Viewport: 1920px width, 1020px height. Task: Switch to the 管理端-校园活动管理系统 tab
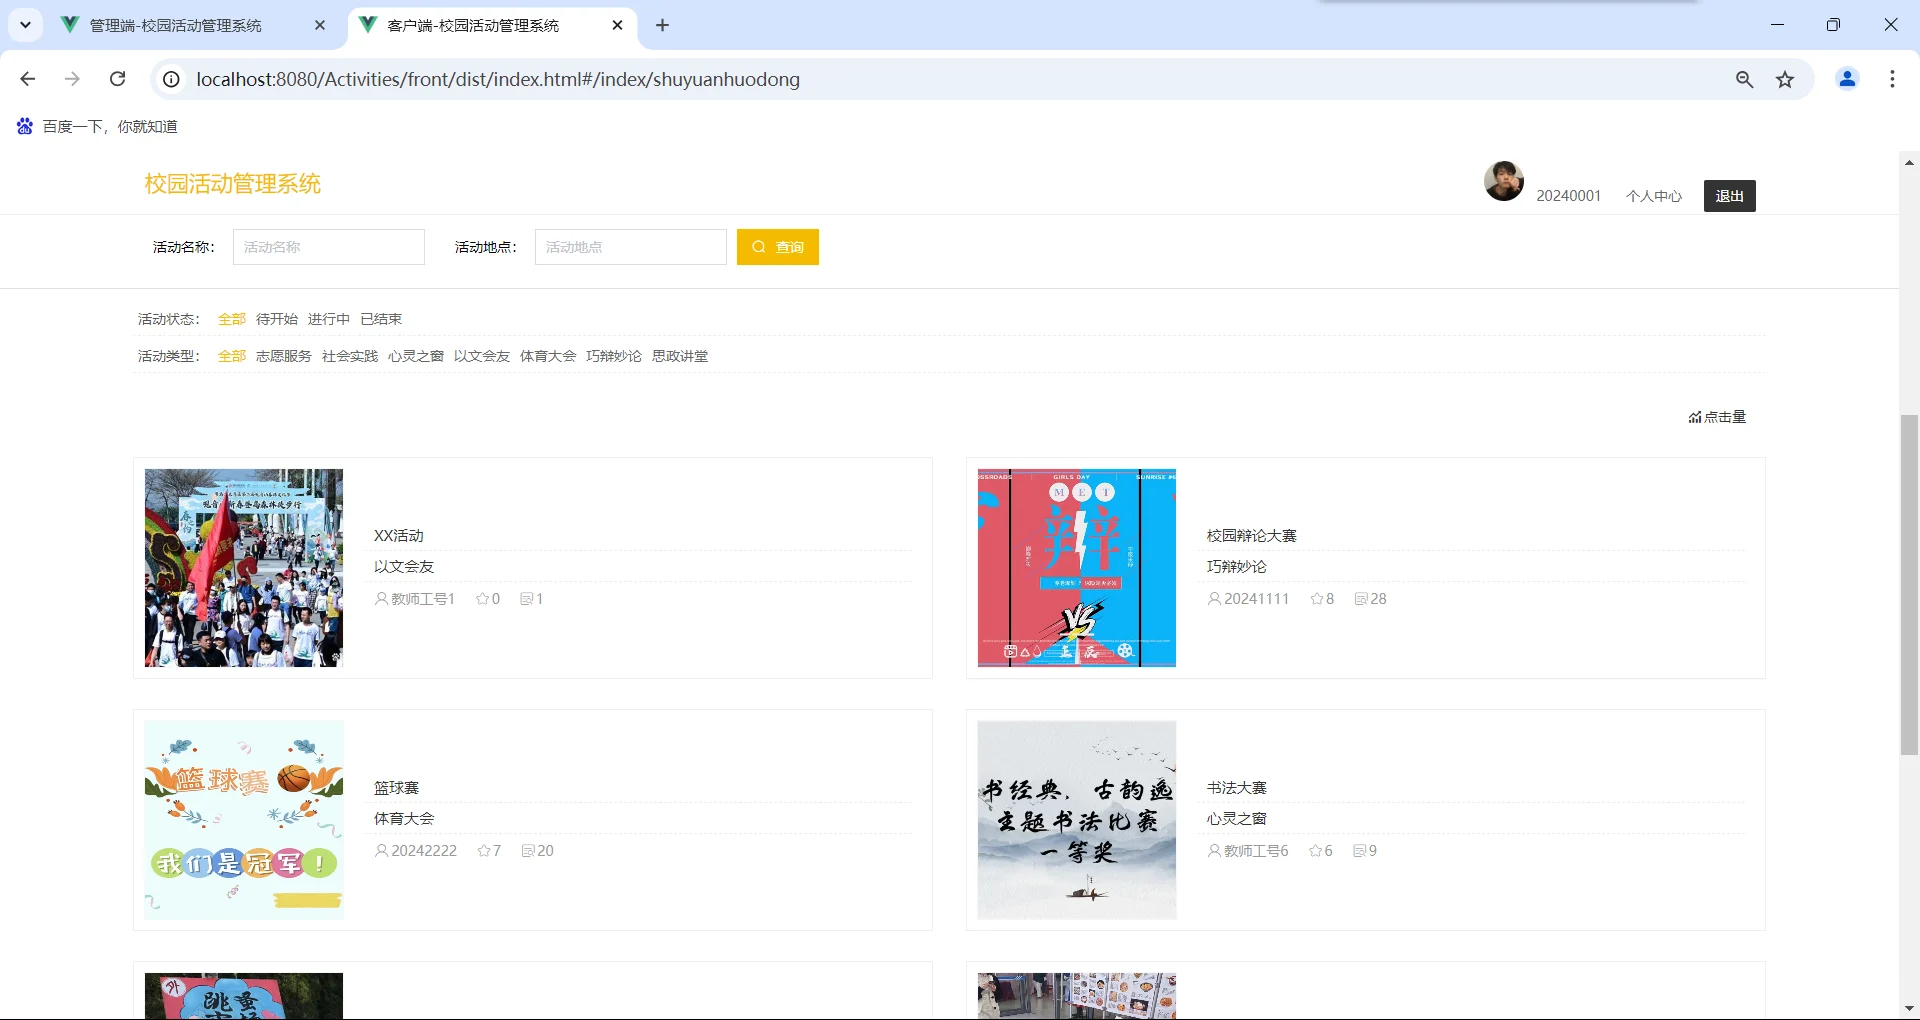(x=175, y=25)
